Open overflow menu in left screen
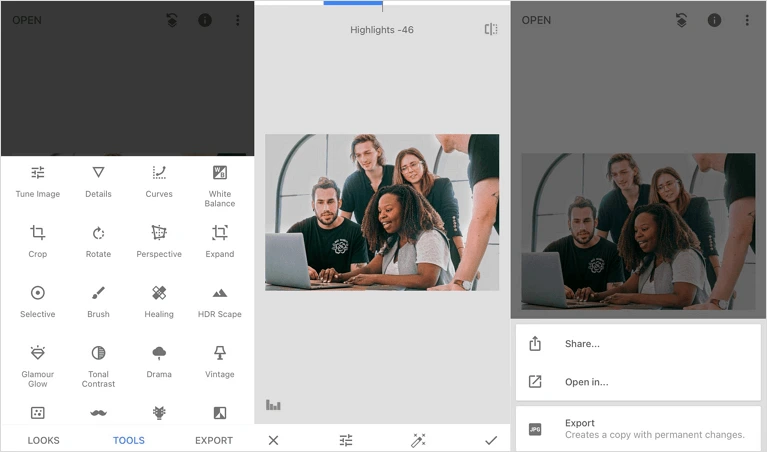 click(x=238, y=20)
